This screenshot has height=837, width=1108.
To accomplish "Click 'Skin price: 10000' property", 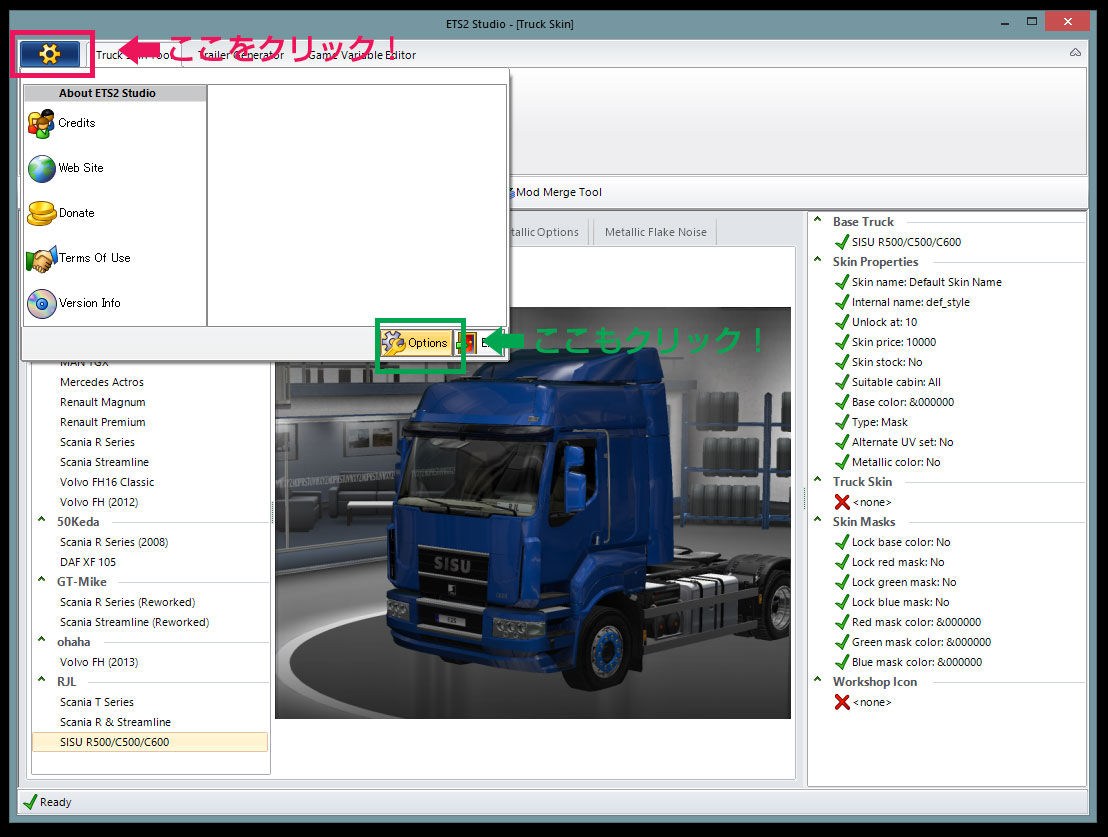I will click(x=885, y=342).
